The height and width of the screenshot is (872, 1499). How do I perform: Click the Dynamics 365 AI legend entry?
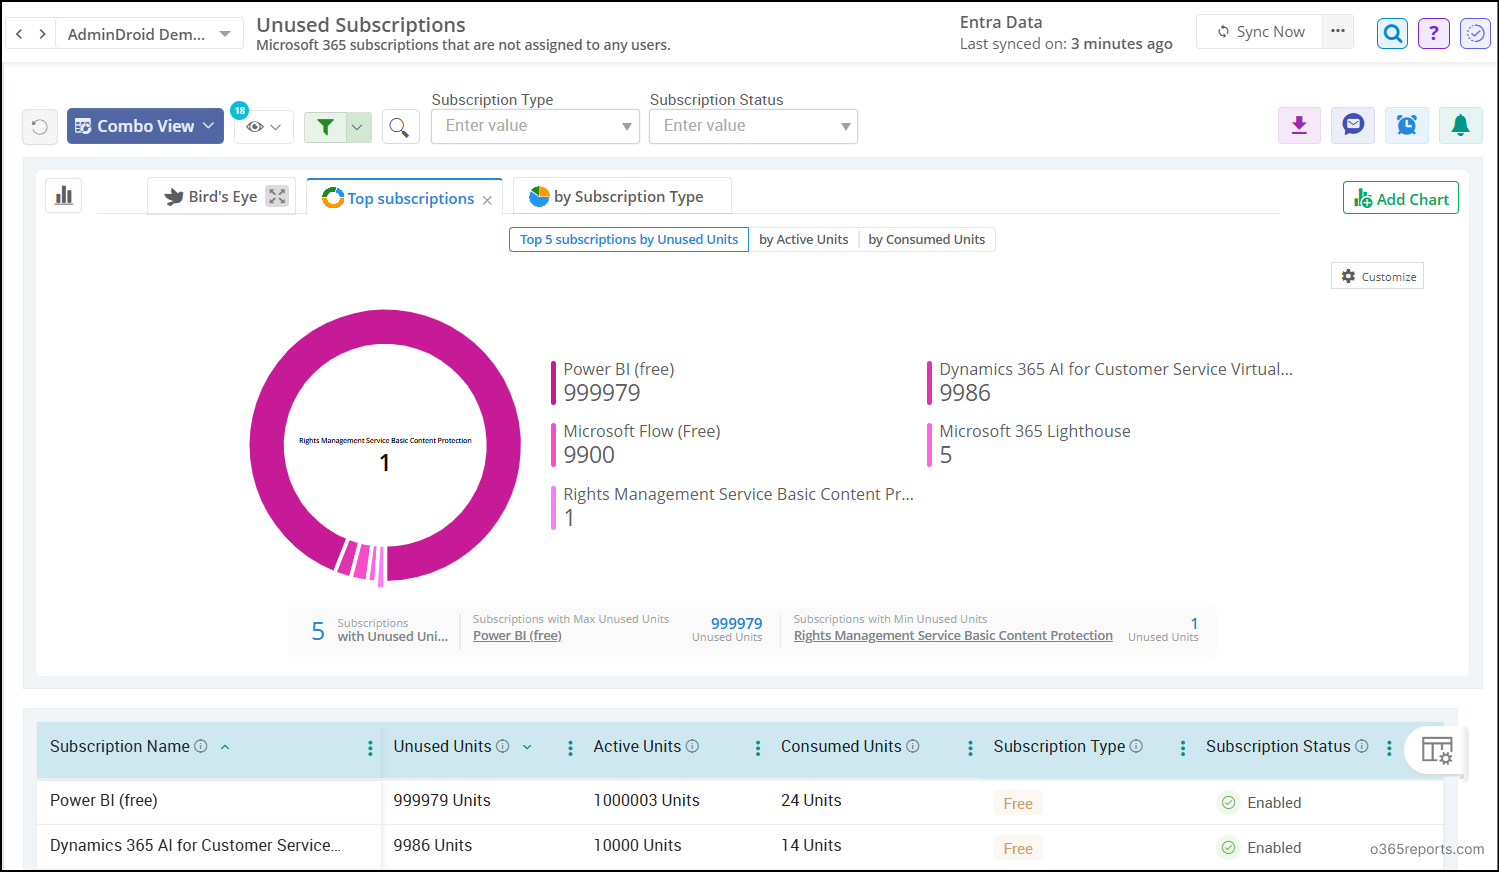coord(1110,382)
